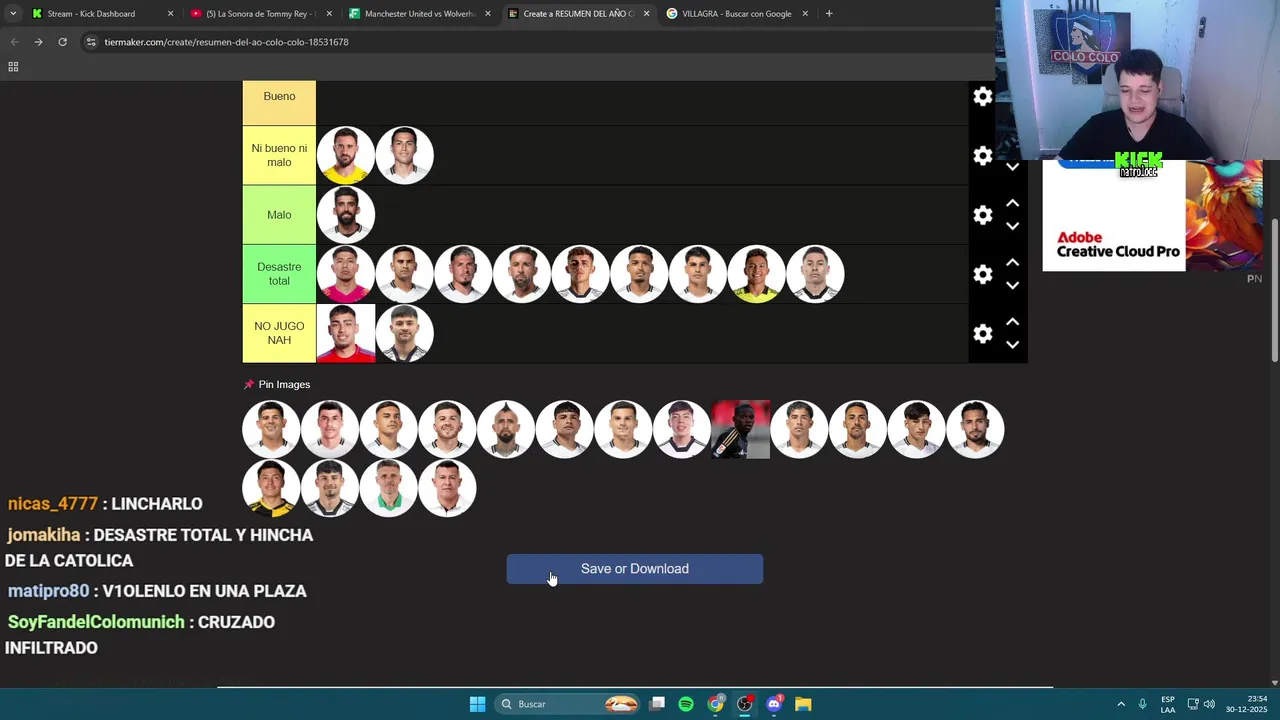This screenshot has width=1280, height=720.
Task: Select yellow-kit player in Ni bueno ni malo row
Action: pyautogui.click(x=346, y=155)
